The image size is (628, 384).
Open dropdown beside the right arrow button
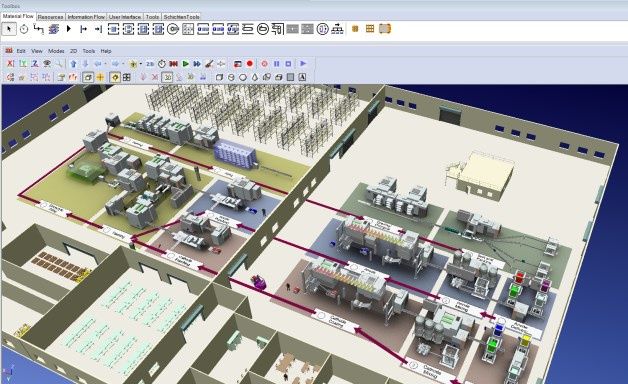click(123, 64)
